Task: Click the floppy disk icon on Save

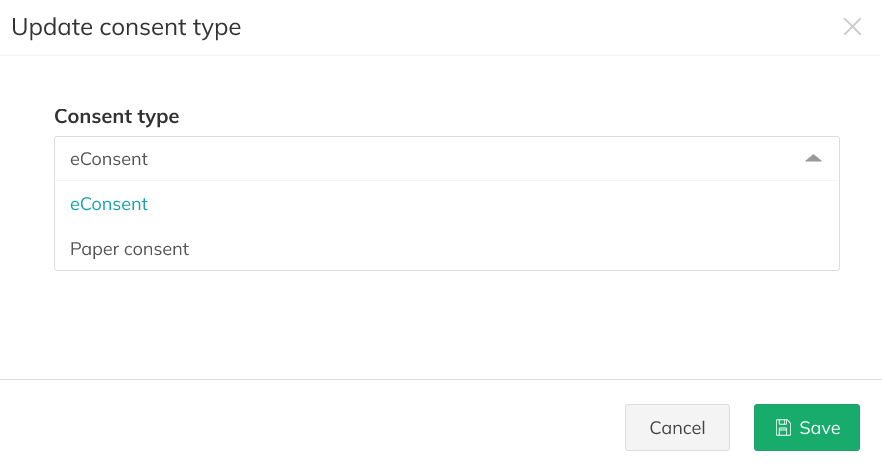Action: (x=784, y=428)
